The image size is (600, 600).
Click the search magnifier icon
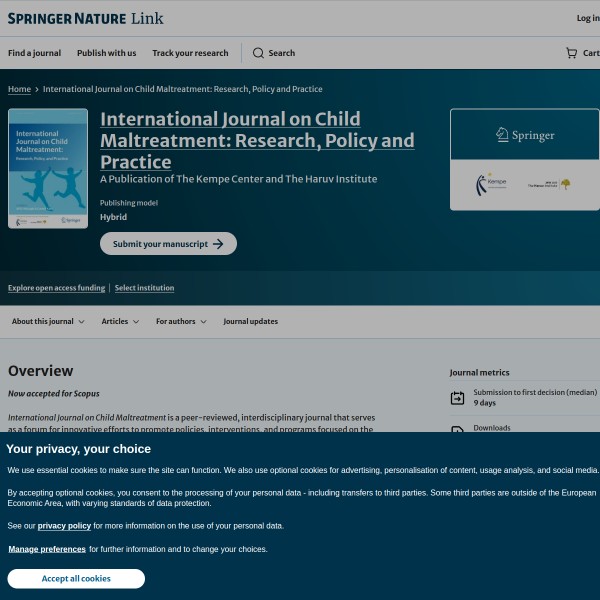[x=258, y=53]
